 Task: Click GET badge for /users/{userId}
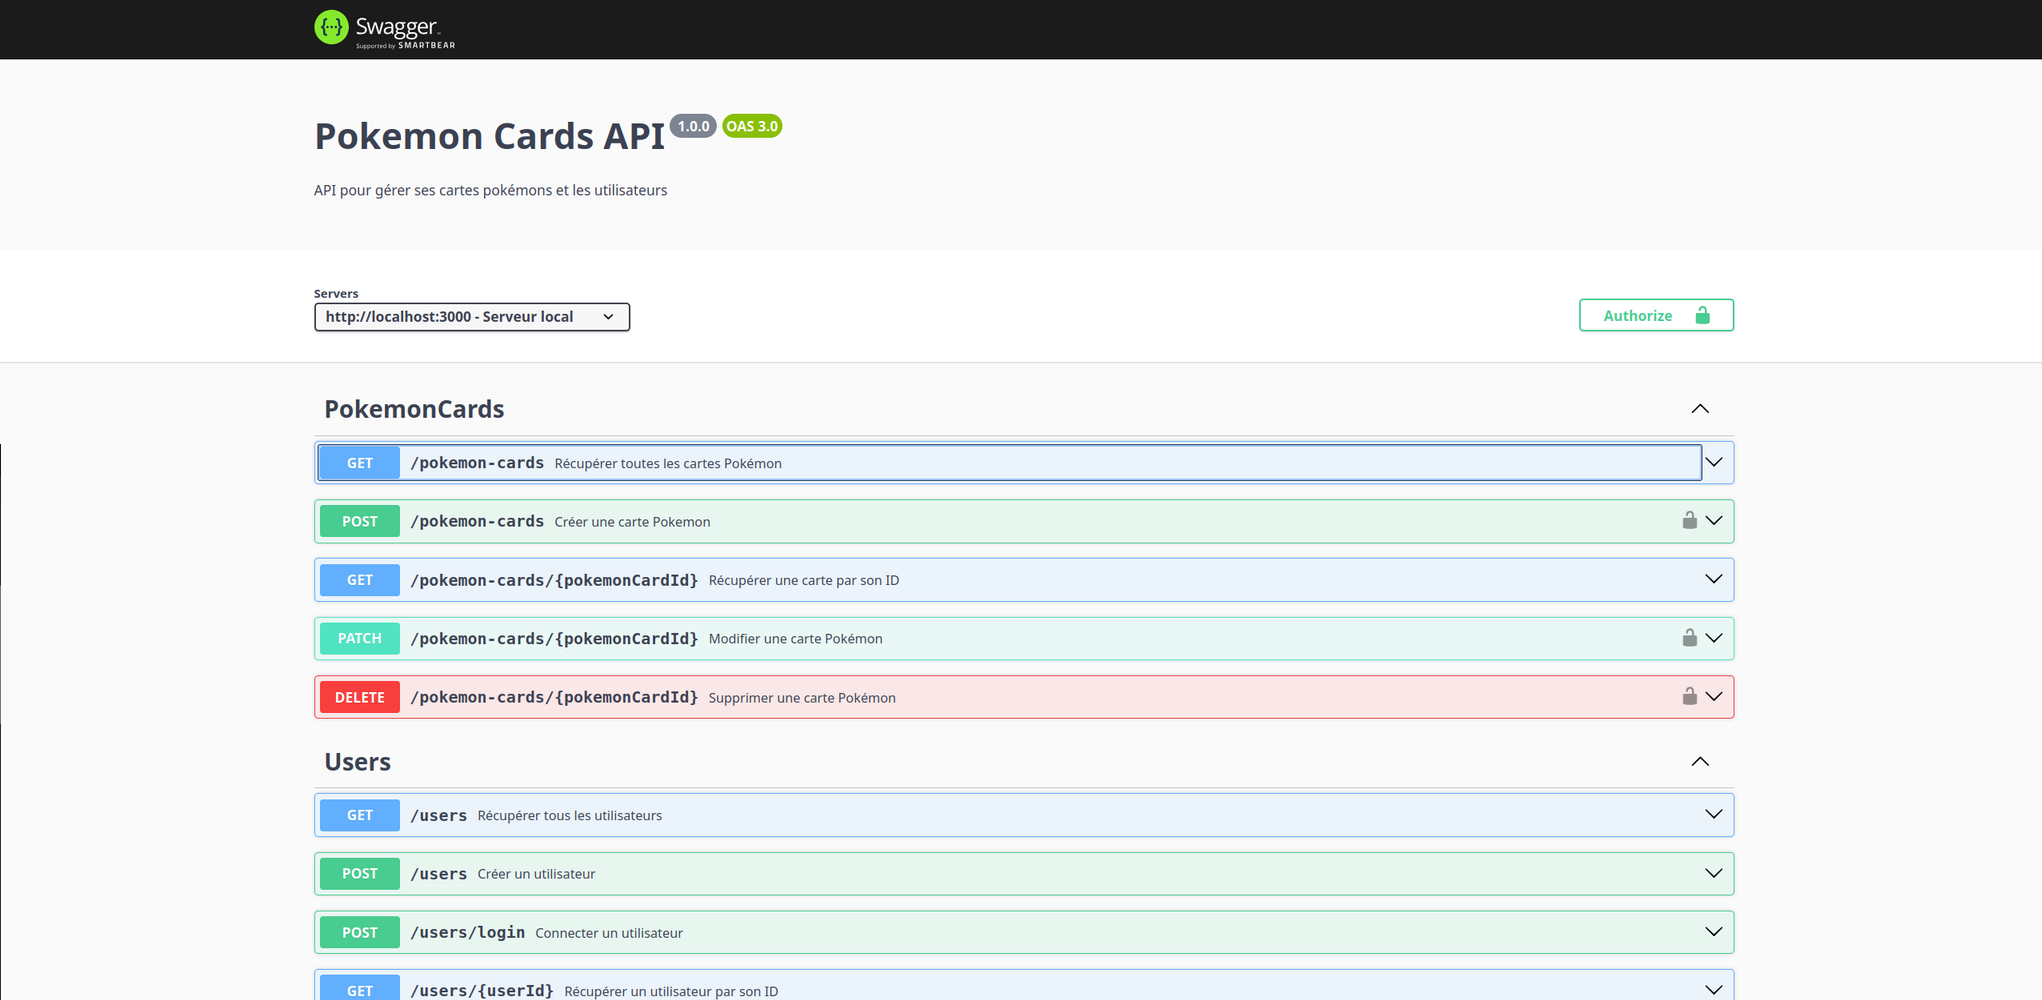(360, 988)
